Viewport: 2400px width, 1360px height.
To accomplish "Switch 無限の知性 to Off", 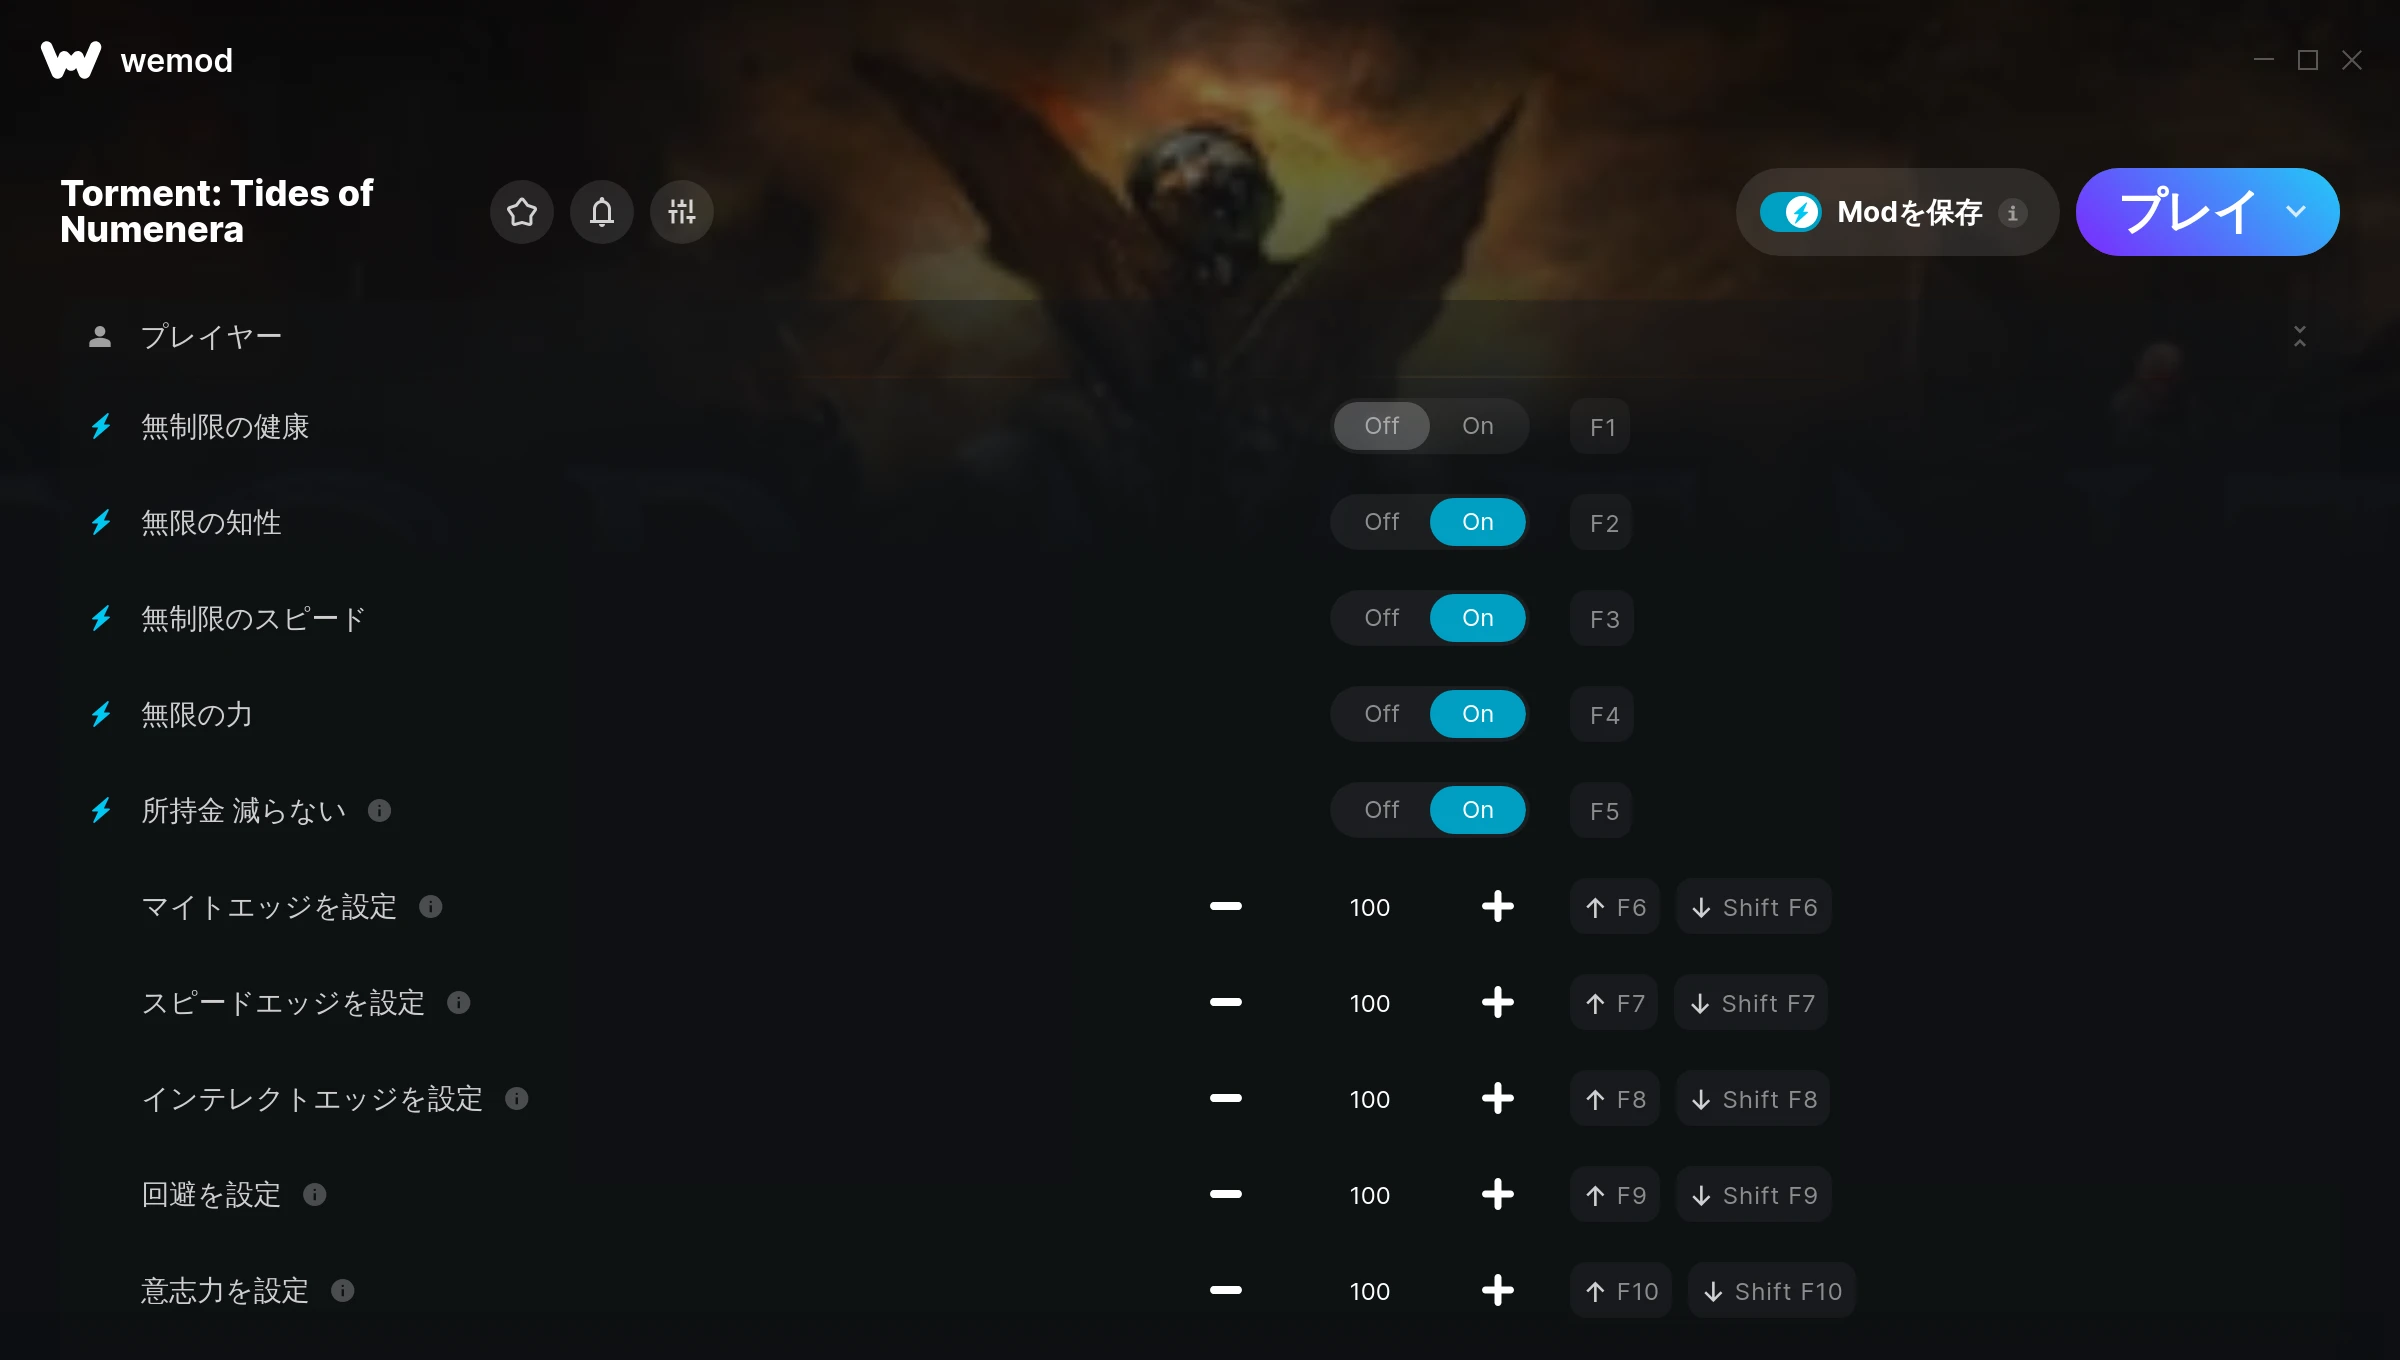I will (x=1381, y=522).
